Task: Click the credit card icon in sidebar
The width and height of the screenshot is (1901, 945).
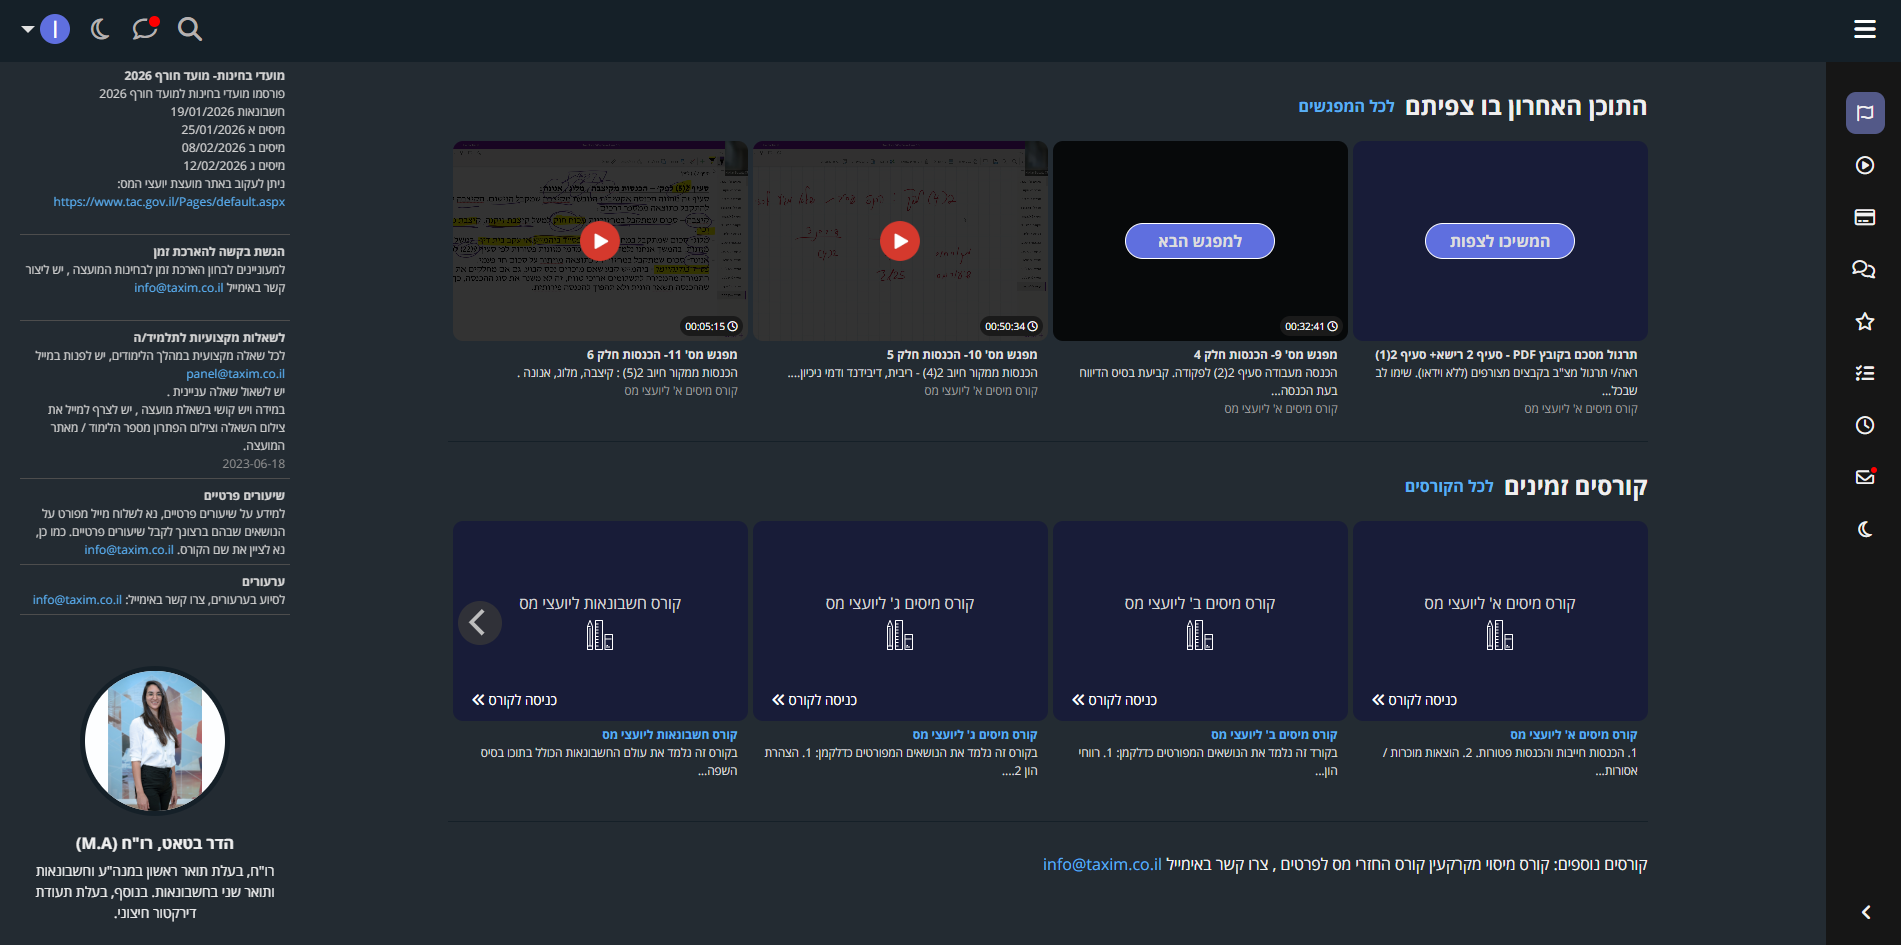Action: [x=1865, y=217]
